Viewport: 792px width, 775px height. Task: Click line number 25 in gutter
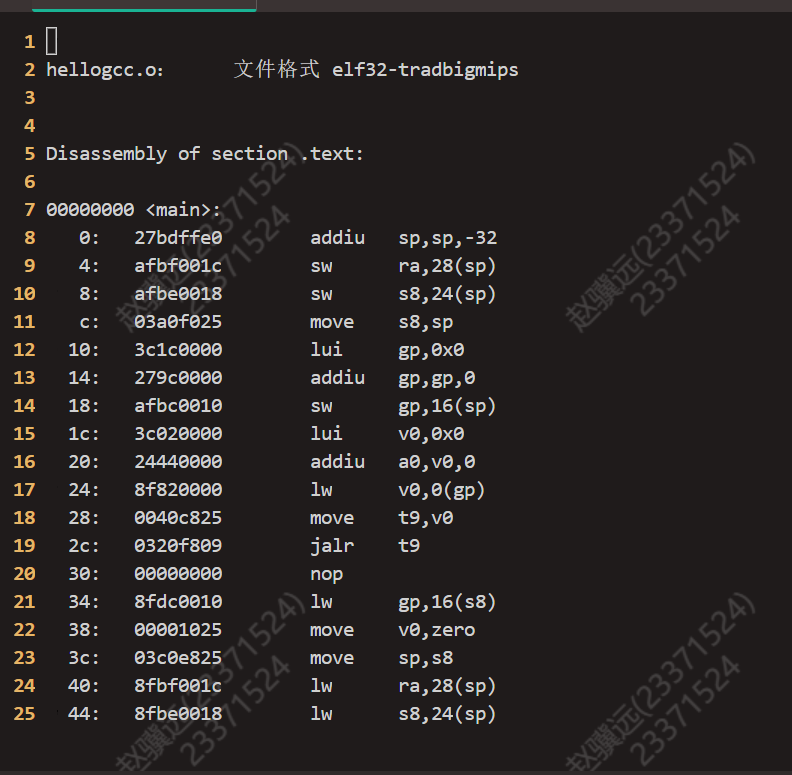24,713
